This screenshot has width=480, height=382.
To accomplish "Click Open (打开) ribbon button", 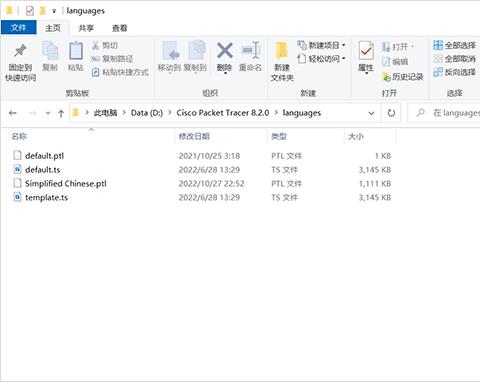I will click(398, 47).
